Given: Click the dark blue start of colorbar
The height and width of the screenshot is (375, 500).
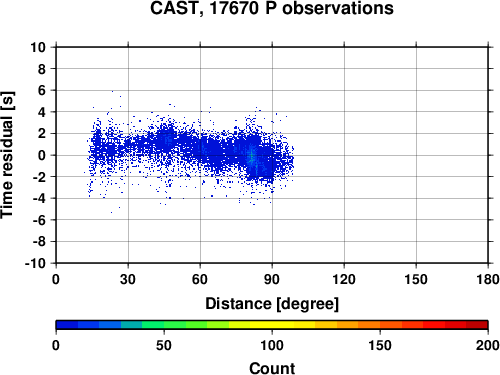Looking at the screenshot, I should coord(67,325).
